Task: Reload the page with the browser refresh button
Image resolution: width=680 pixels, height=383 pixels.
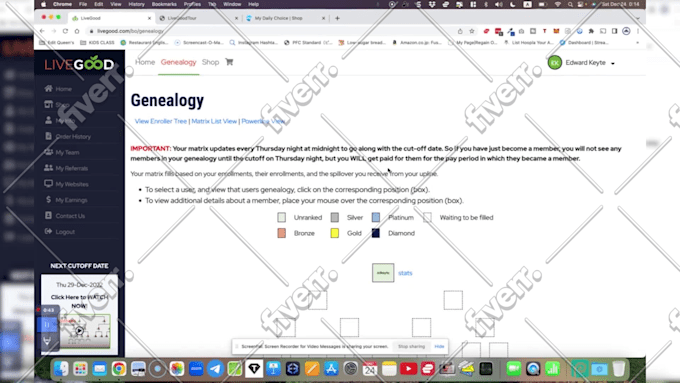Action: (65, 31)
